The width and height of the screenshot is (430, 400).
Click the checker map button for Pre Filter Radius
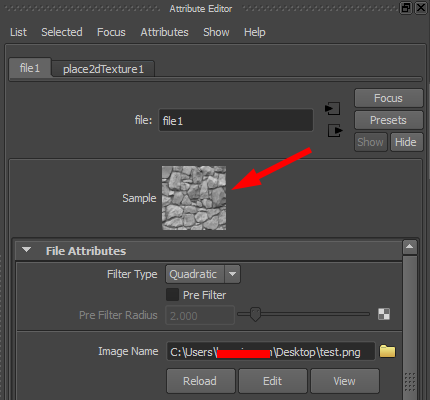point(384,314)
